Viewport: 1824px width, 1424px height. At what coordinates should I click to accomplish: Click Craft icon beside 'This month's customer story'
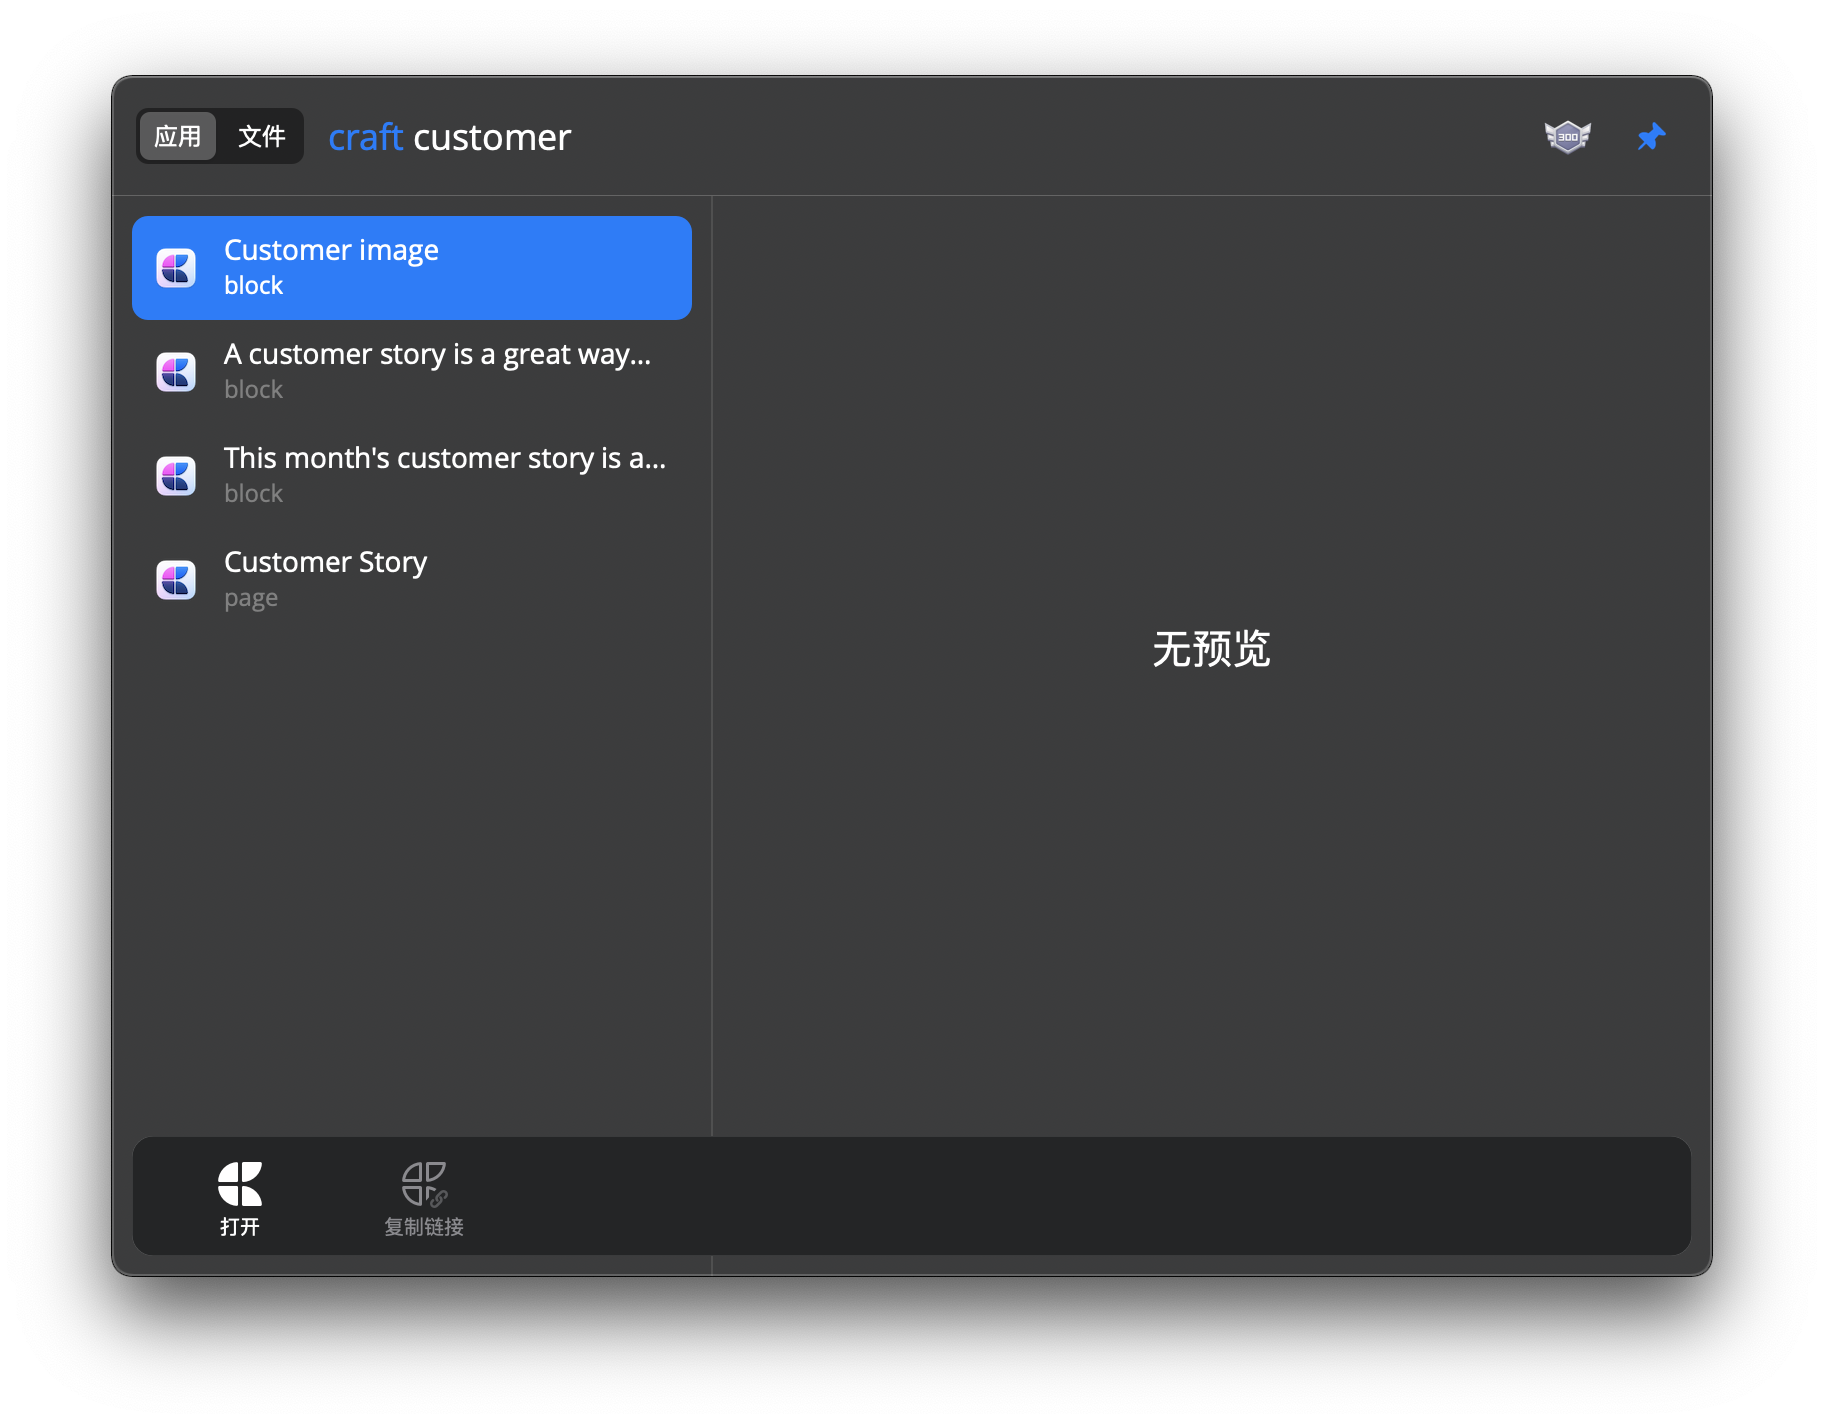pos(176,476)
